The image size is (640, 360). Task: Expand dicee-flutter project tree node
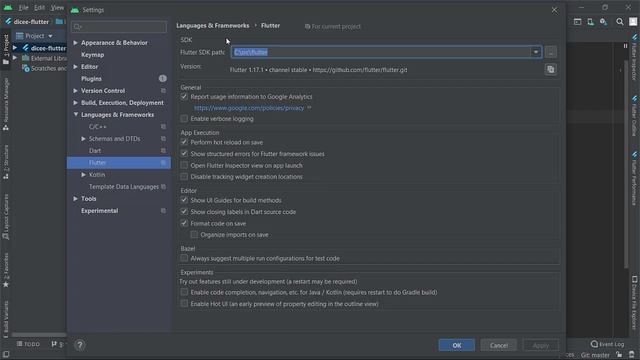tap(15, 48)
